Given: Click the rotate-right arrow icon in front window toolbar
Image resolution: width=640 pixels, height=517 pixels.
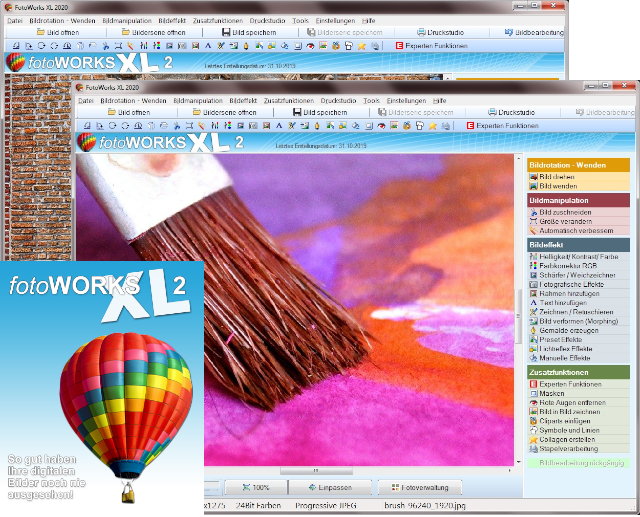Looking at the screenshot, I should 125,126.
